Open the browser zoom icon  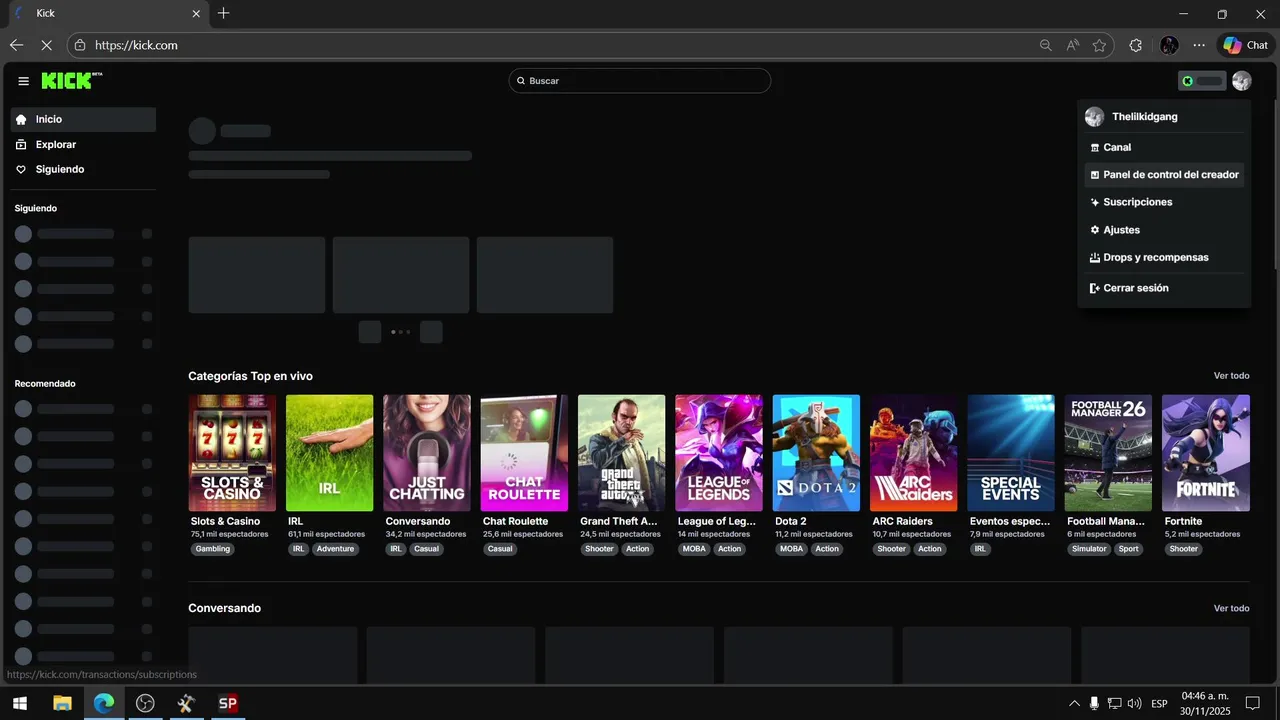tap(1045, 45)
